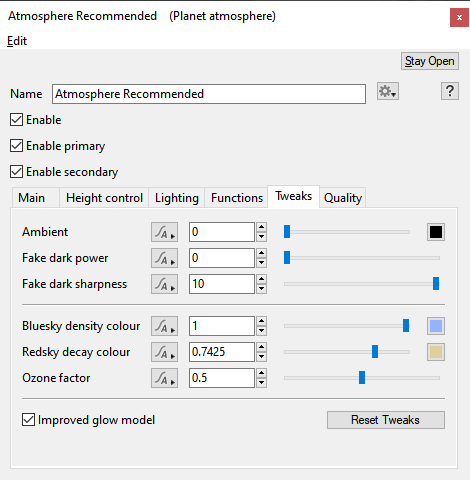Open Ambient animation/function button
The height and width of the screenshot is (480, 470).
(164, 232)
